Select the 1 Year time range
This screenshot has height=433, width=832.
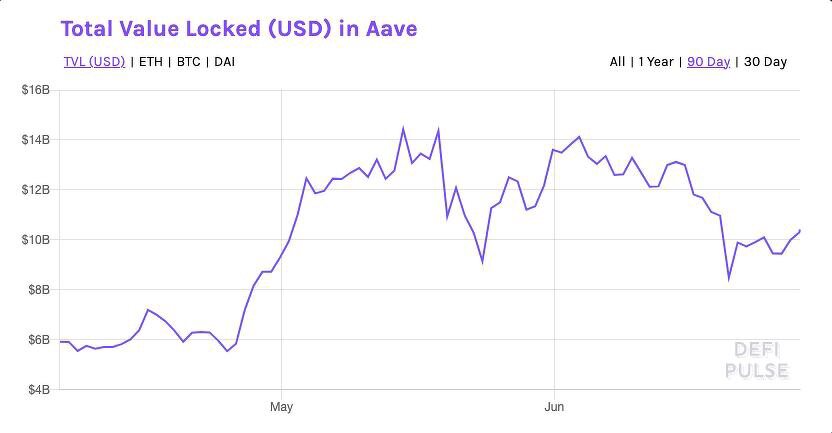[656, 62]
